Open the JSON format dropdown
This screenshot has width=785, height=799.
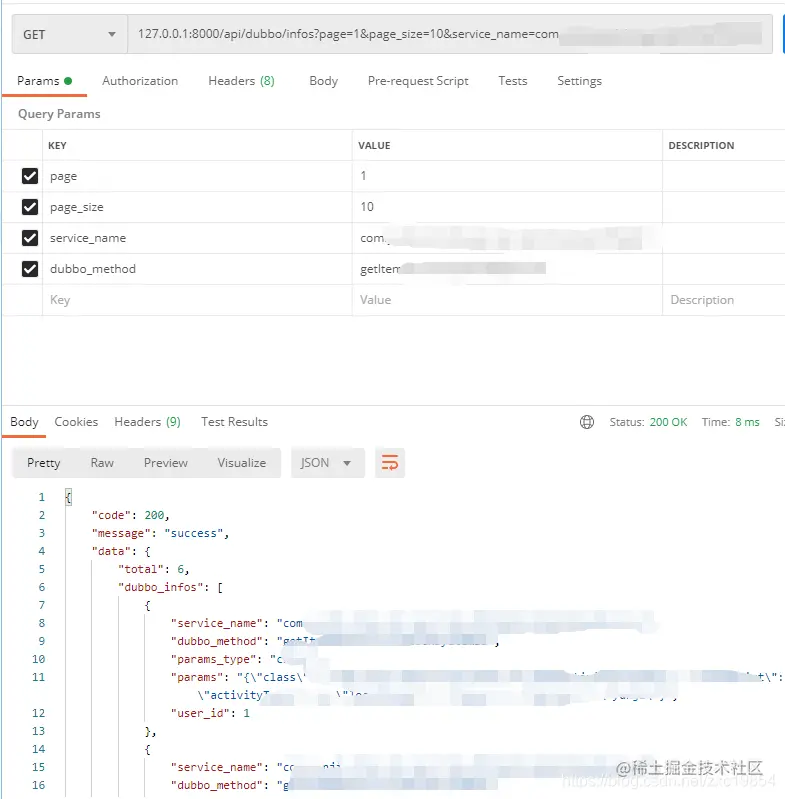[328, 463]
